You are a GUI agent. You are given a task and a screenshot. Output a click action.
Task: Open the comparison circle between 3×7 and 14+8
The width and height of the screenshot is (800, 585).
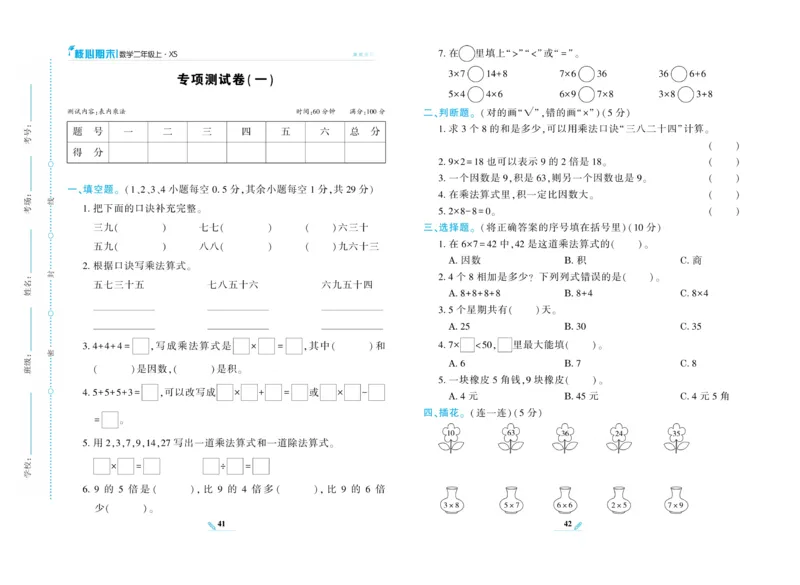click(x=474, y=72)
